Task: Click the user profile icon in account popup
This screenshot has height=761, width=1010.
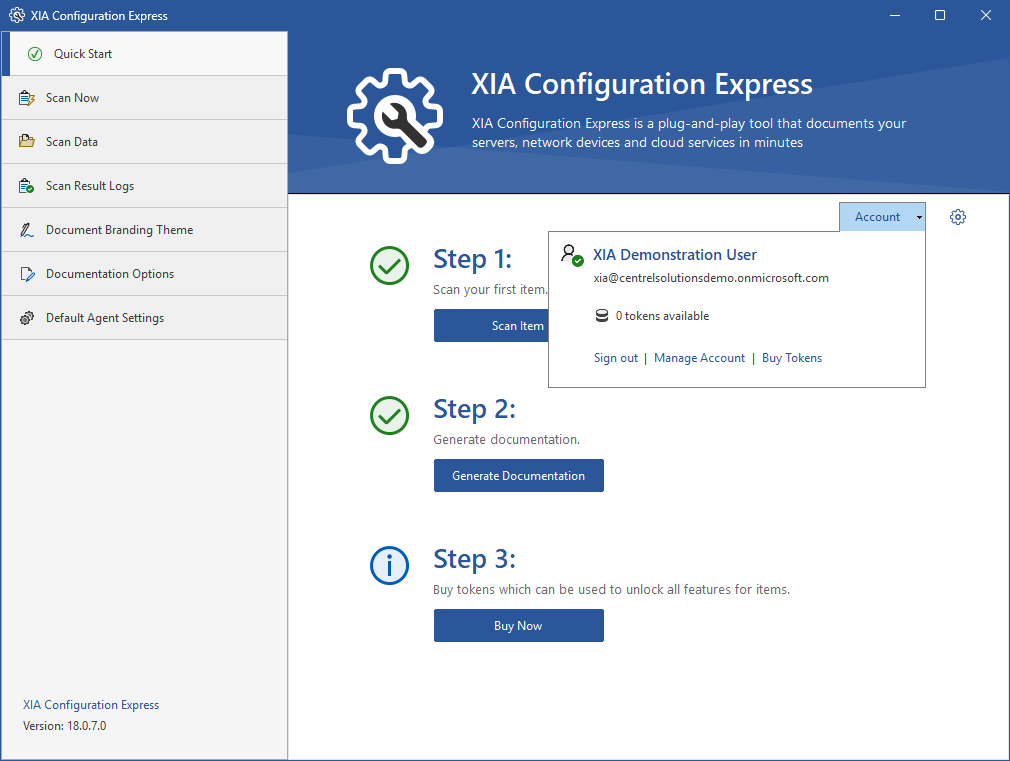Action: click(x=571, y=255)
